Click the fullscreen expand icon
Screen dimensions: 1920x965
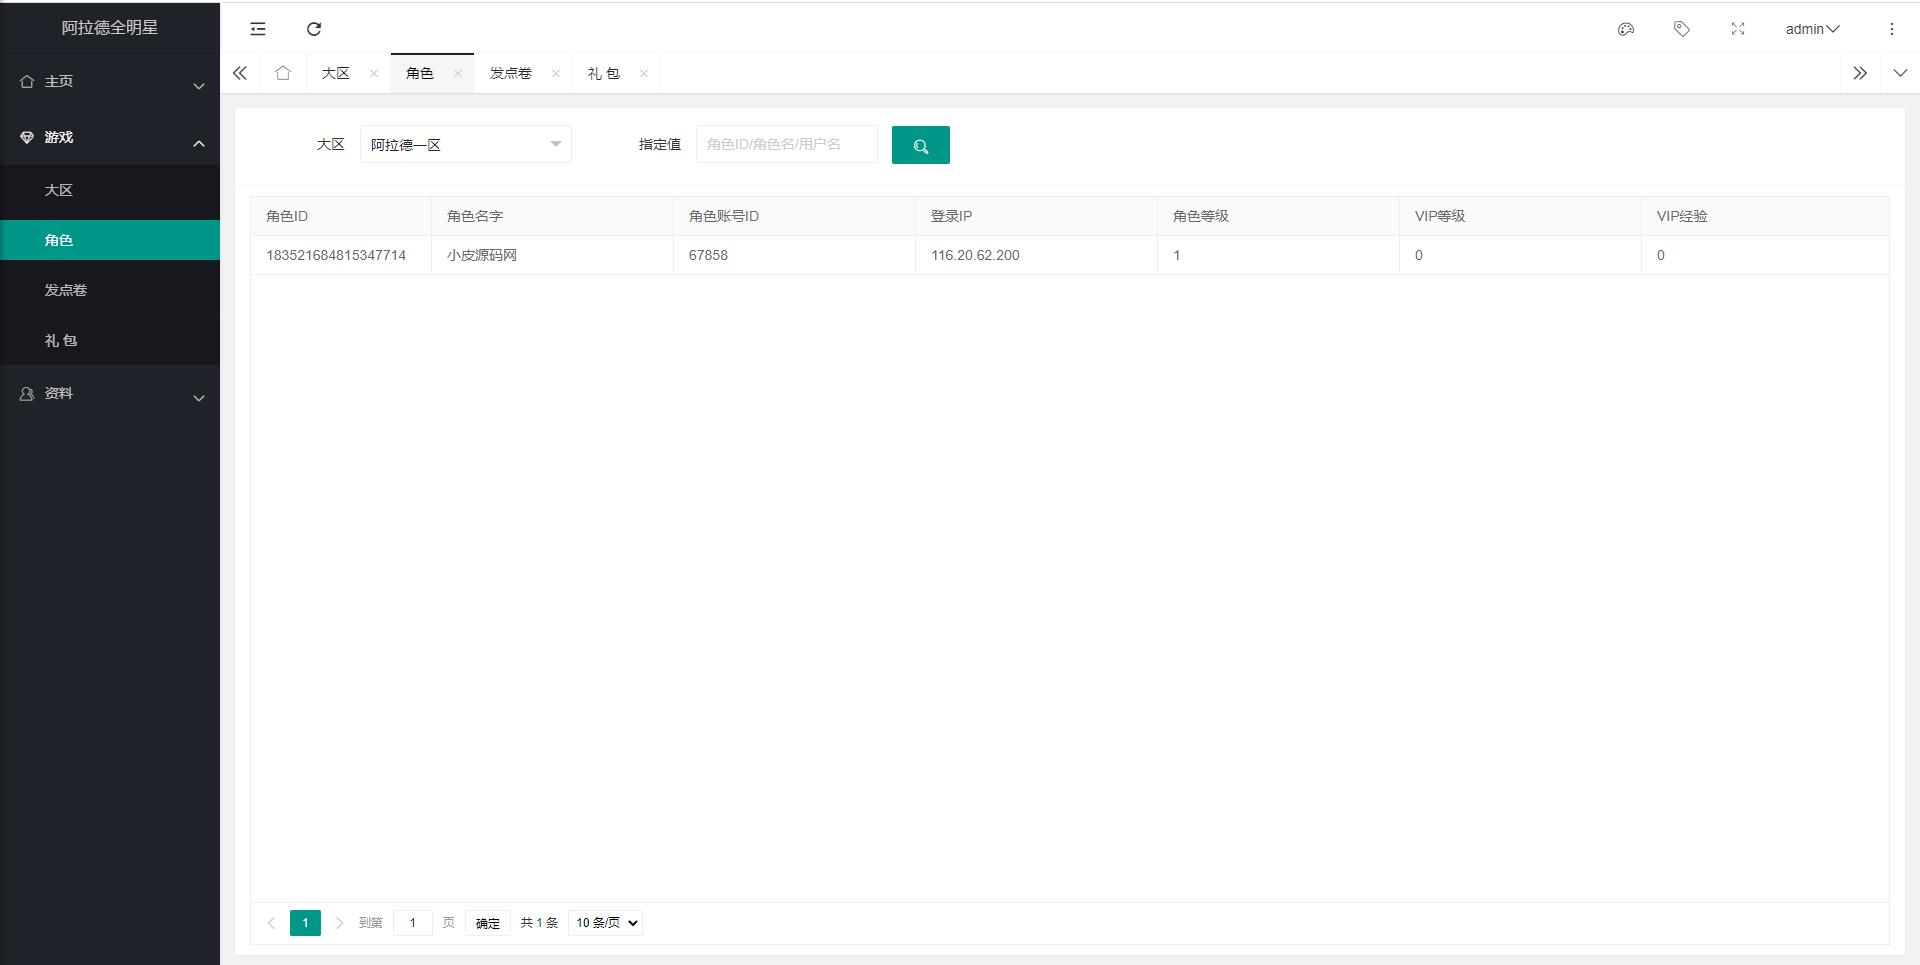coord(1738,29)
